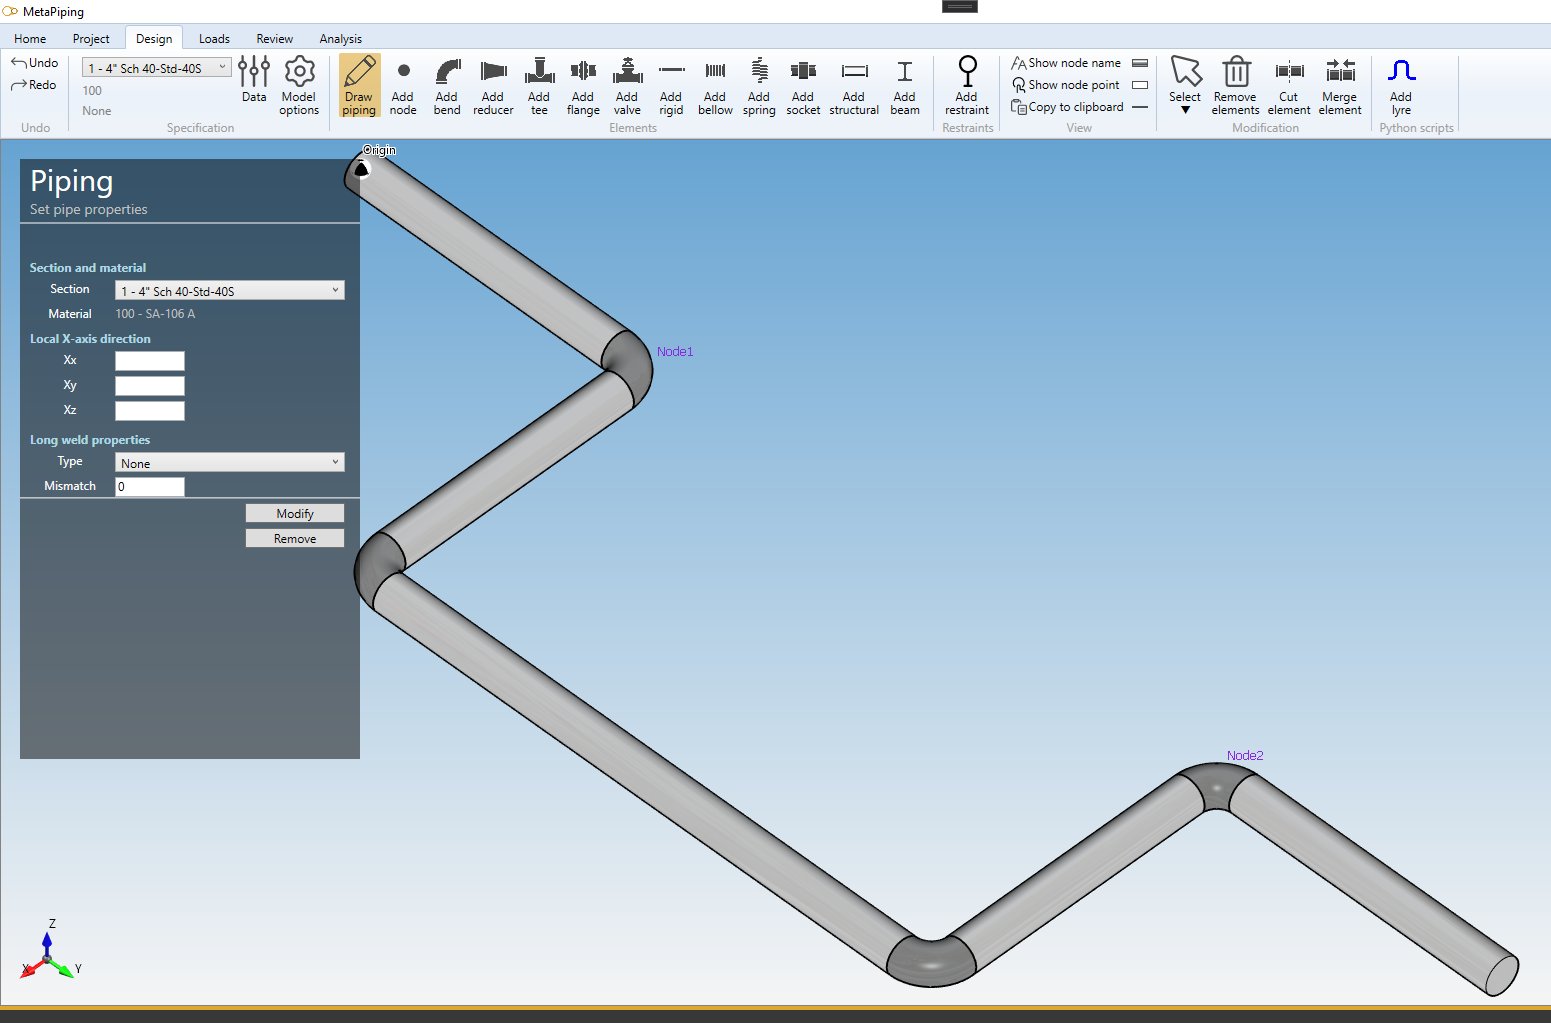Click the Mismatch value field
Screen dimensions: 1551x1023
click(150, 487)
